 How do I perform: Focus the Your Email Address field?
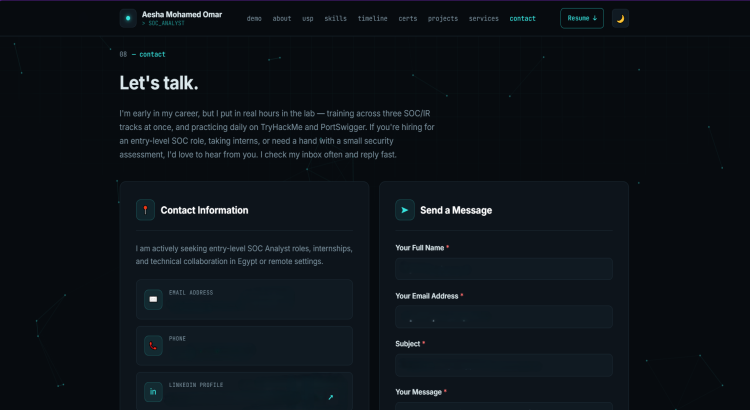click(504, 317)
